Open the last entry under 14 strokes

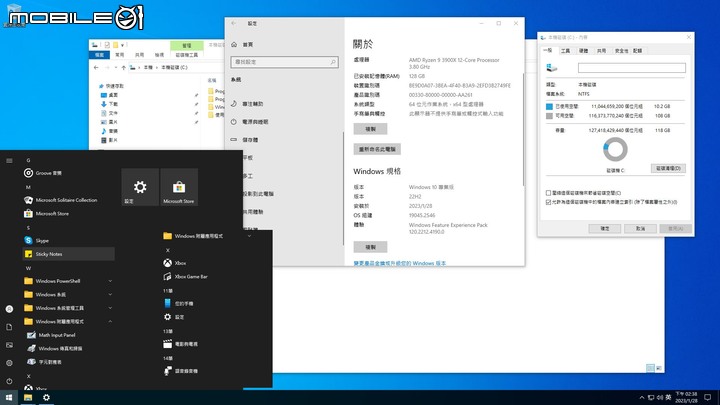pyautogui.click(x=180, y=371)
